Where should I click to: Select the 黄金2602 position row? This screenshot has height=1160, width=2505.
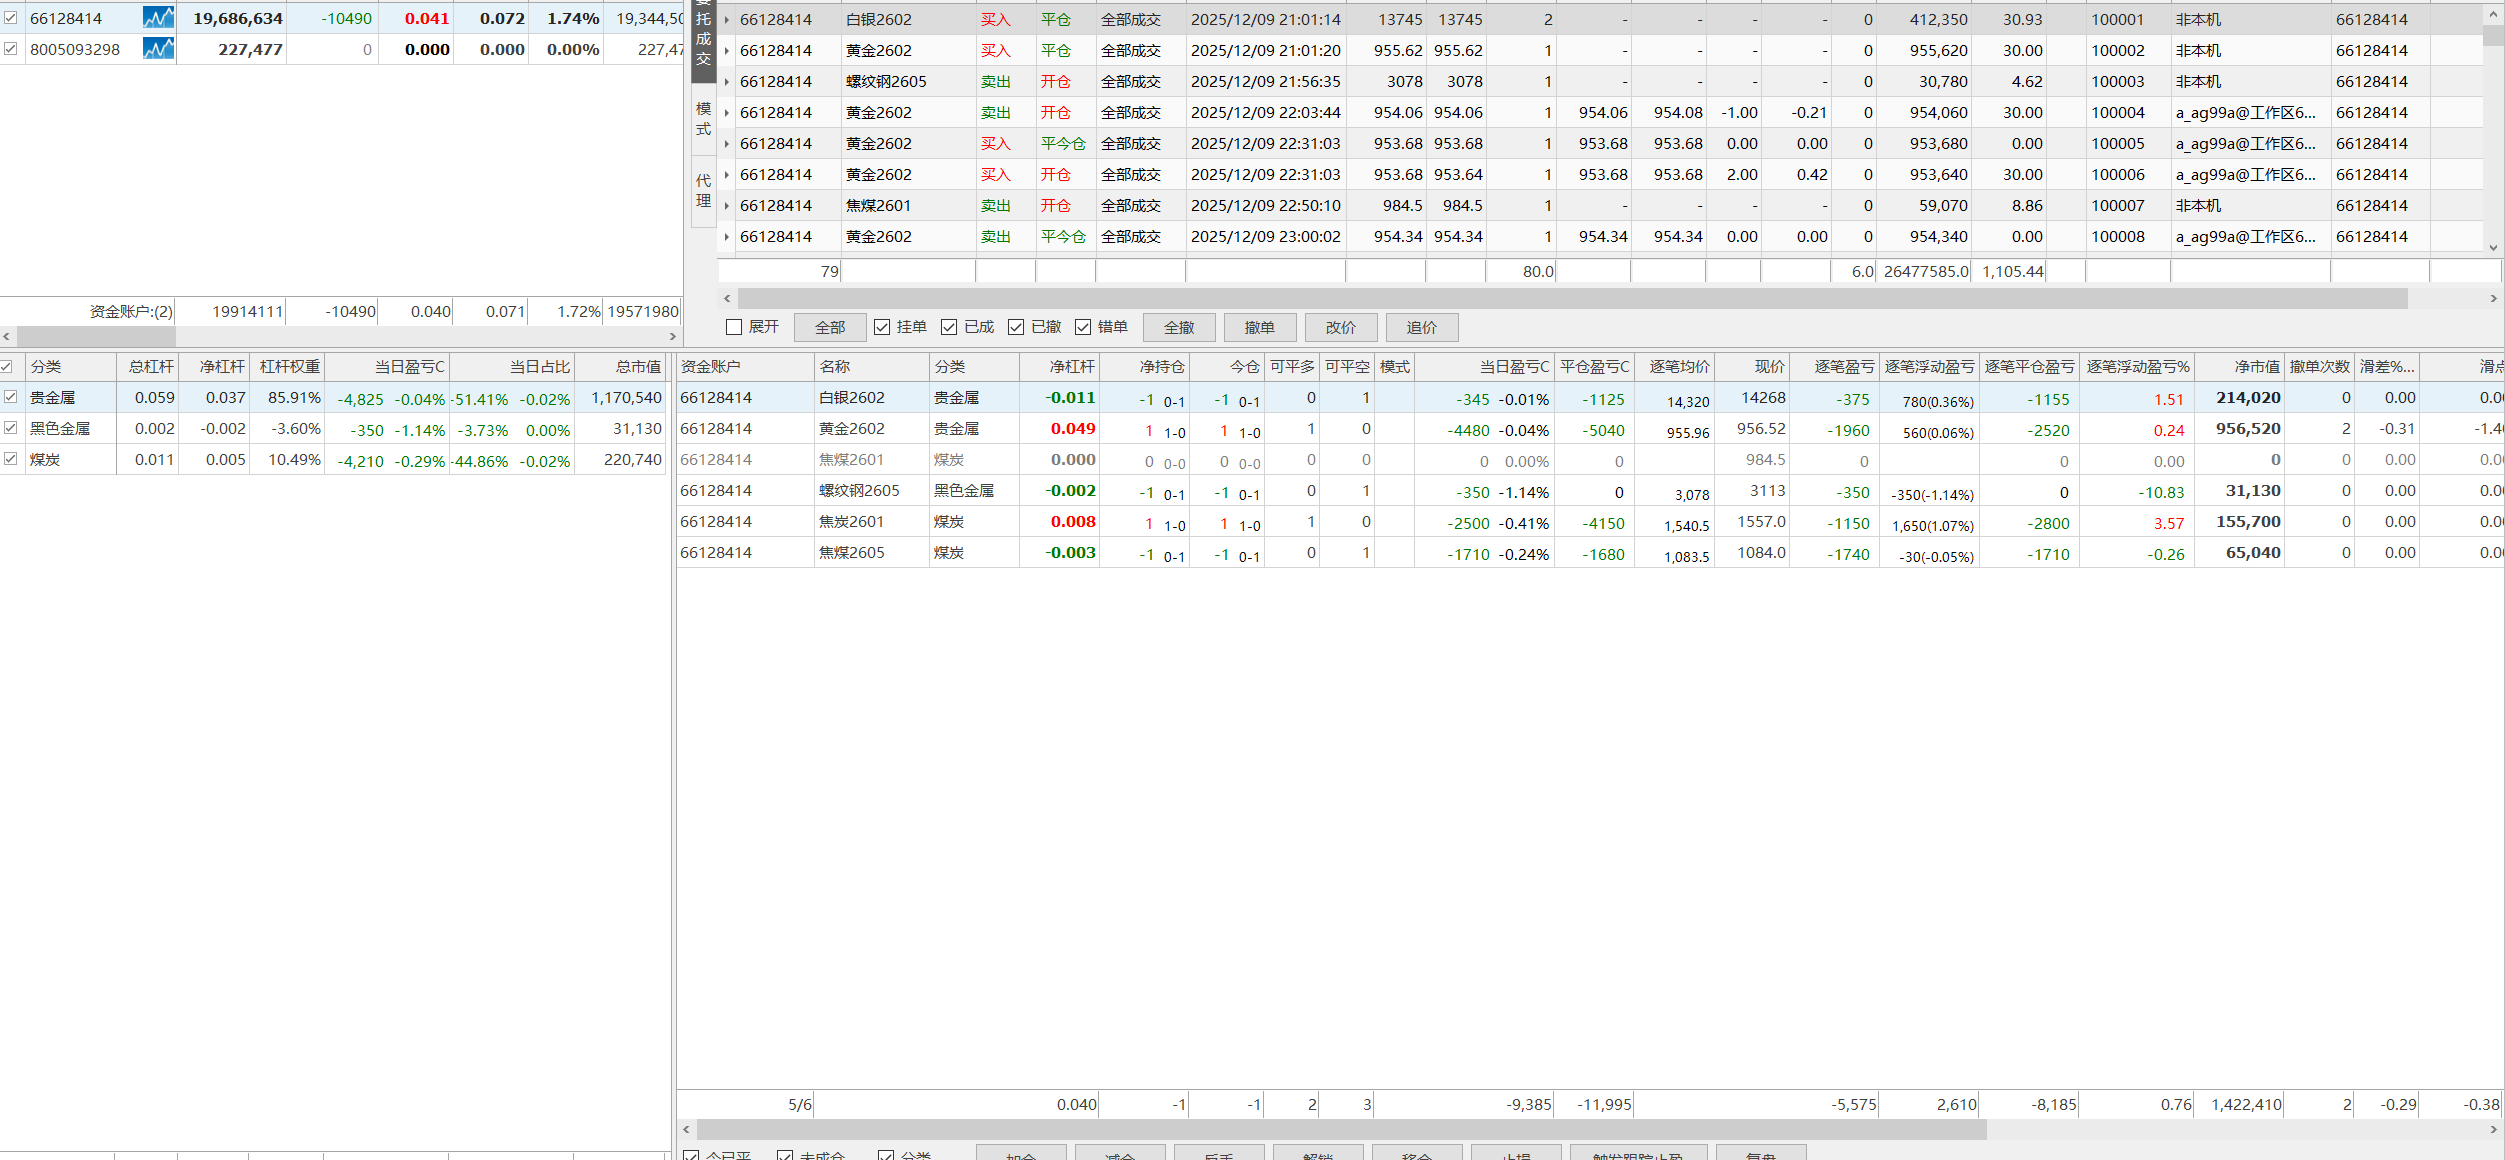852,429
